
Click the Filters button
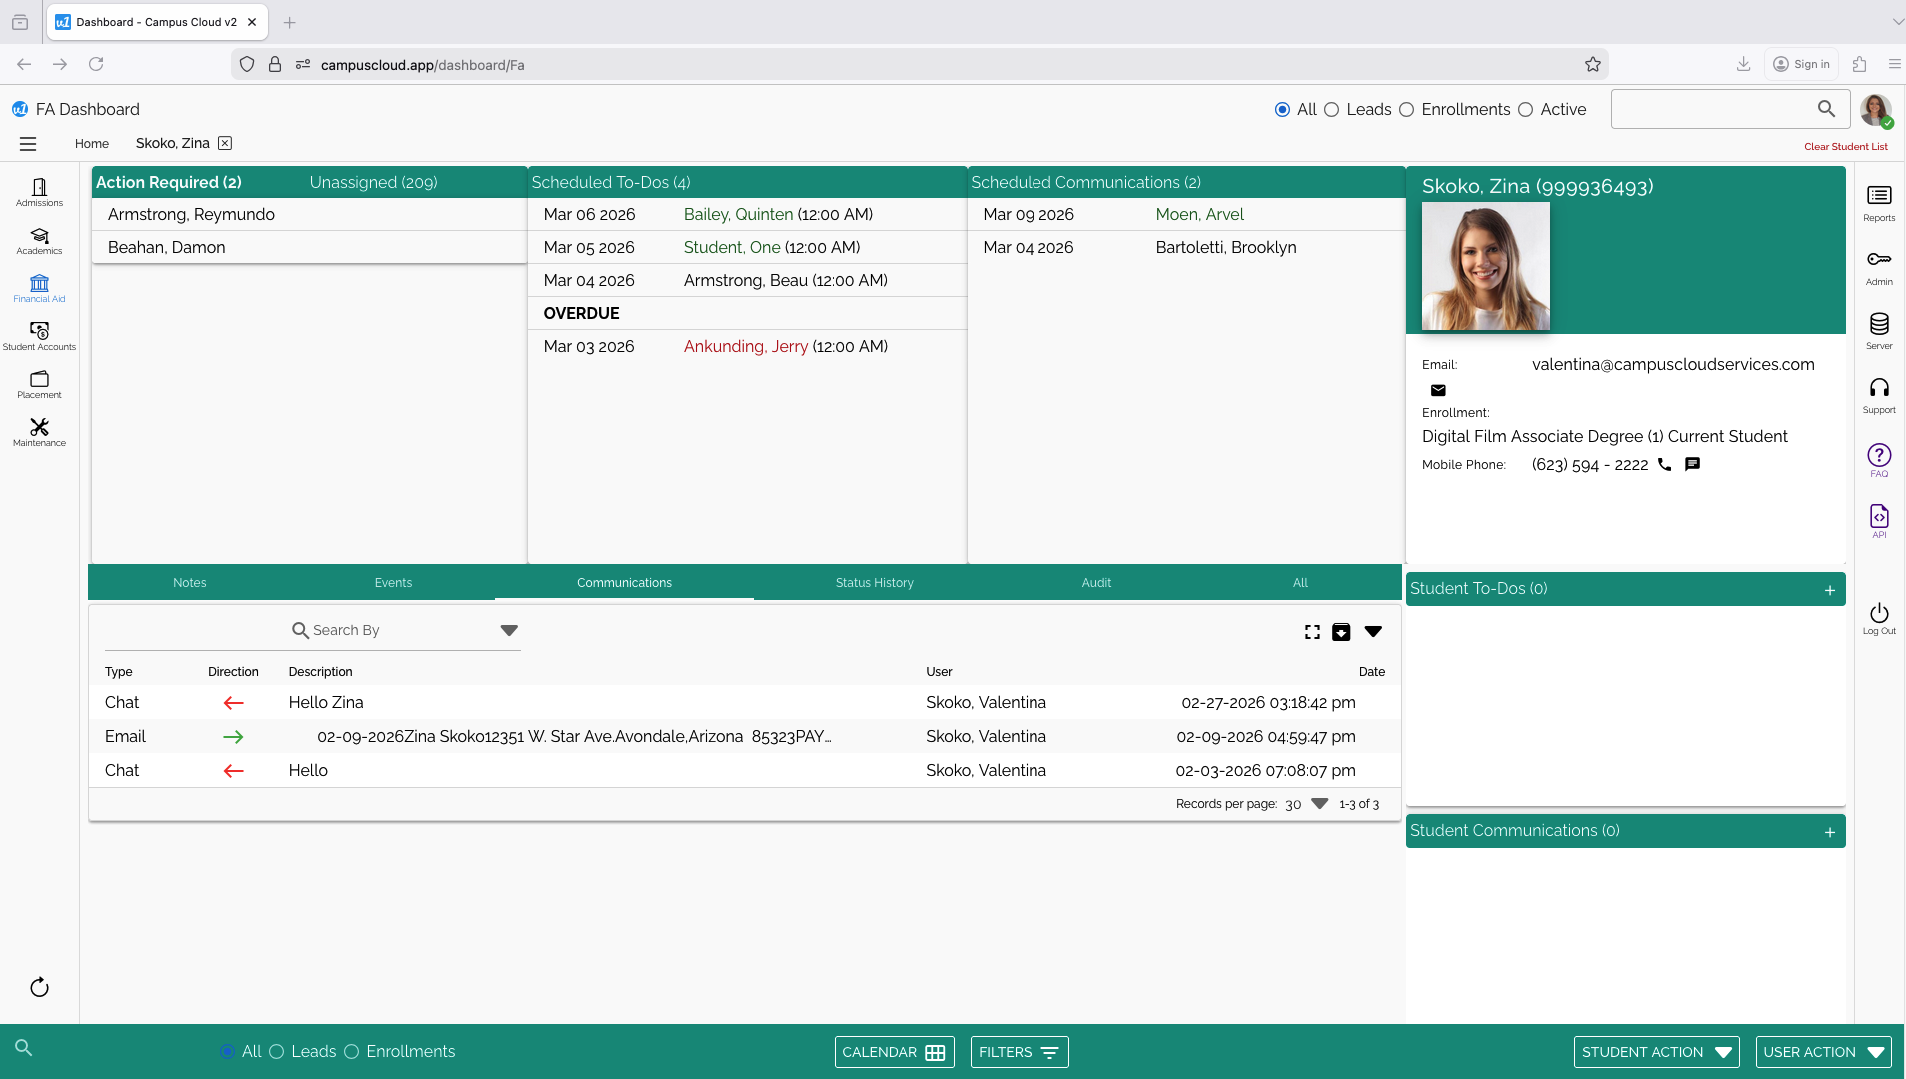tap(1018, 1051)
